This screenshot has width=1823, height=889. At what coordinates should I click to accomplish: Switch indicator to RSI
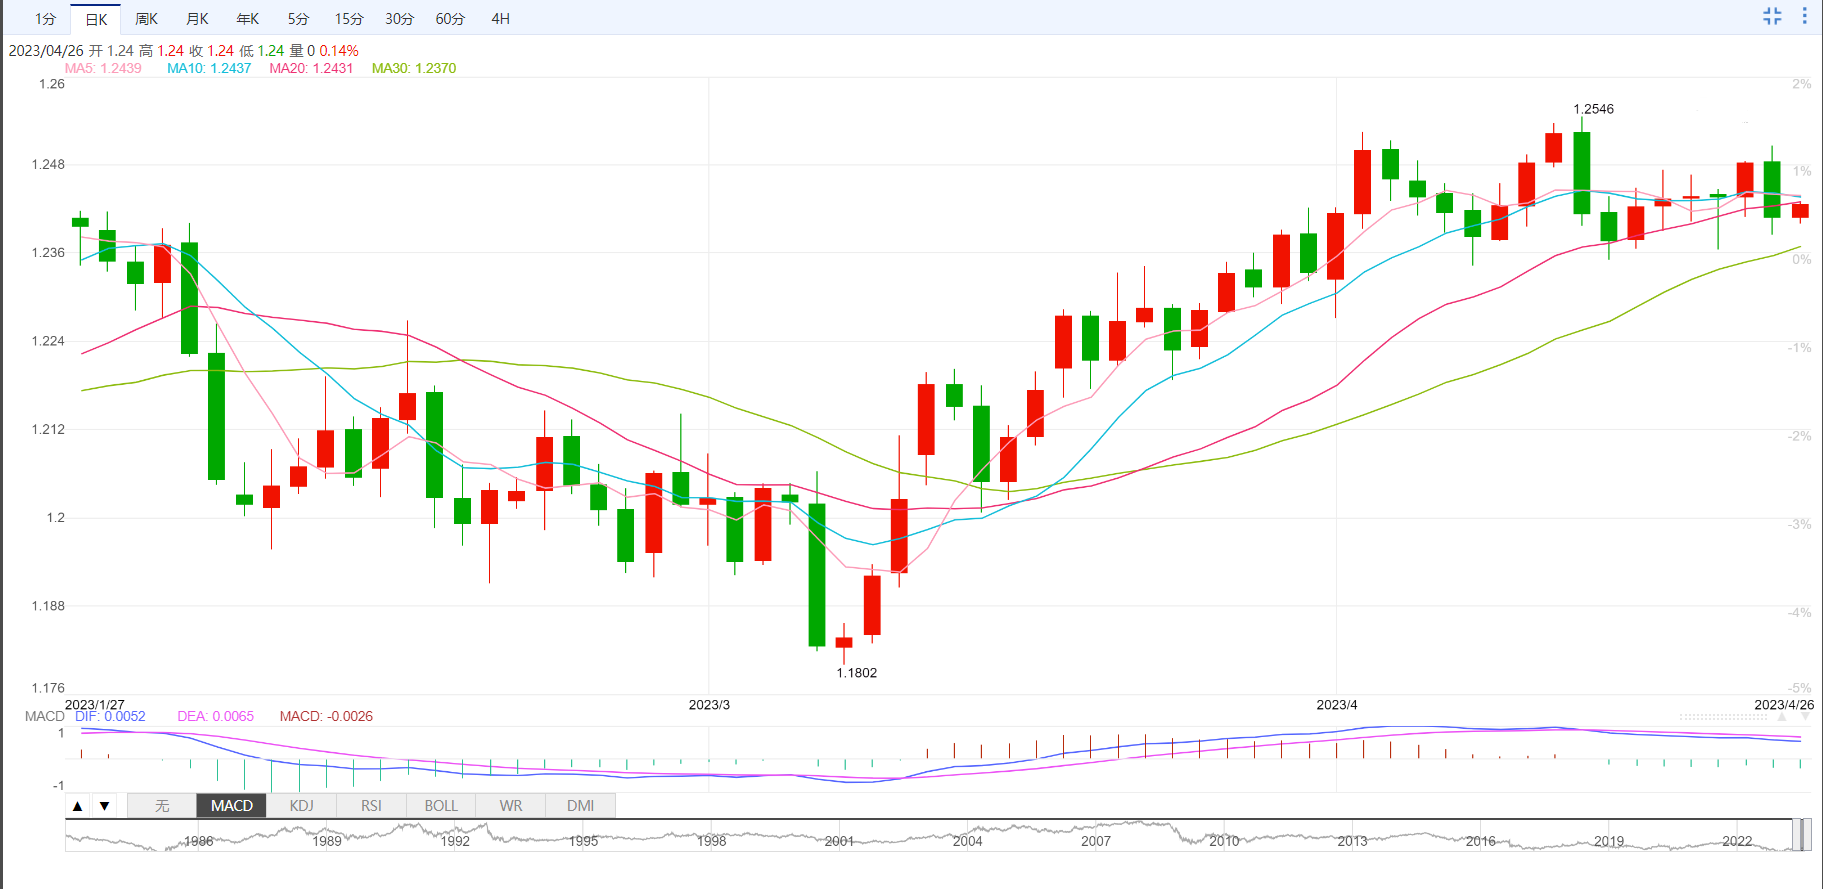point(371,806)
